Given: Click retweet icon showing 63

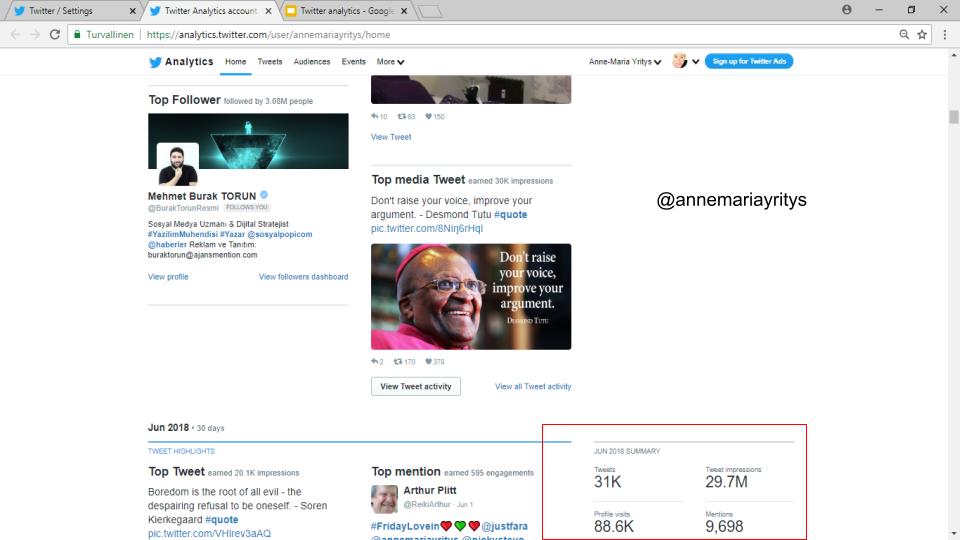Looking at the screenshot, I should pyautogui.click(x=402, y=116).
